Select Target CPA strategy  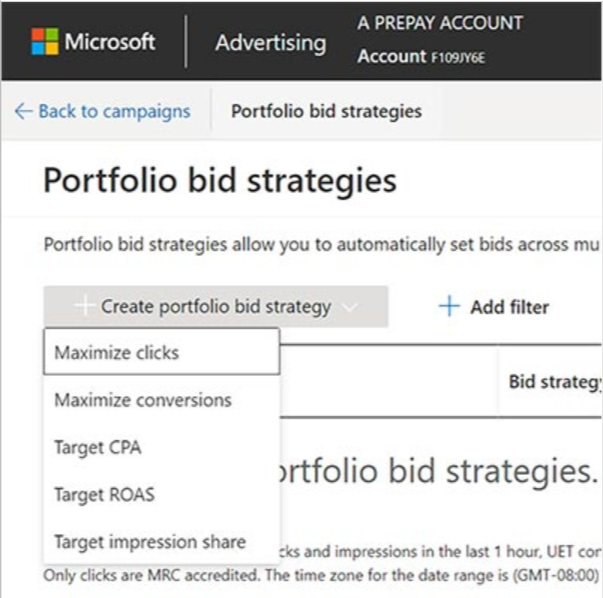point(162,447)
